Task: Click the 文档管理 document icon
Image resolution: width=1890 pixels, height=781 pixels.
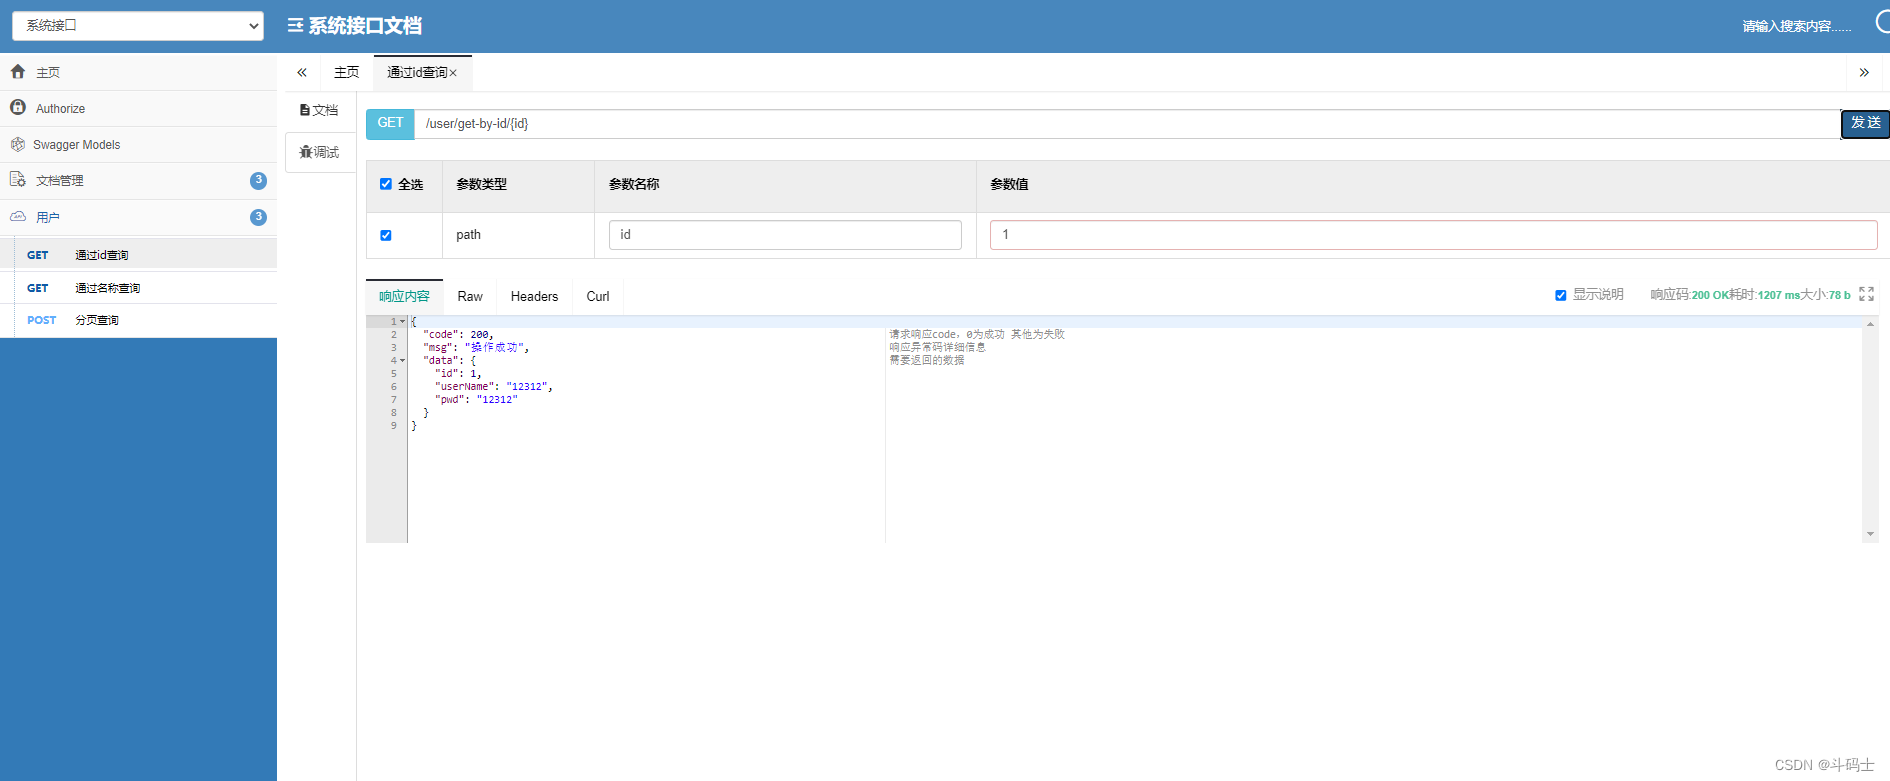Action: pos(18,179)
